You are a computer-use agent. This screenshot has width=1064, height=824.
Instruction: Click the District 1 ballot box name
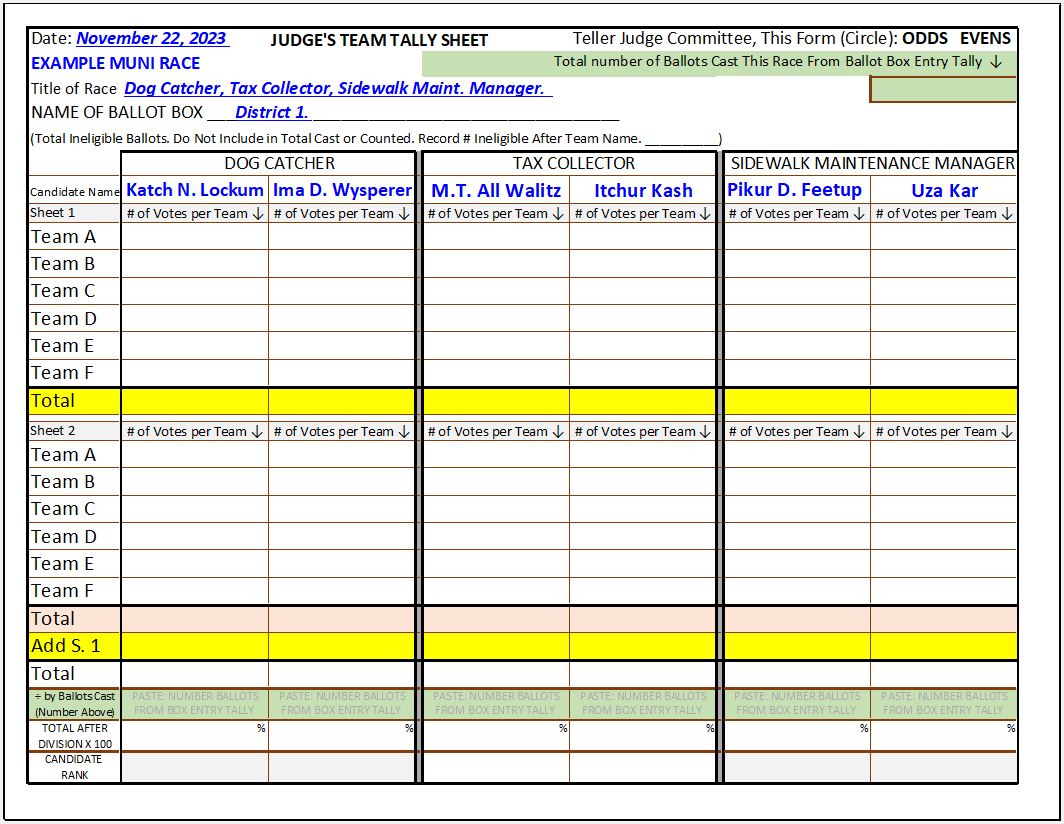point(271,113)
